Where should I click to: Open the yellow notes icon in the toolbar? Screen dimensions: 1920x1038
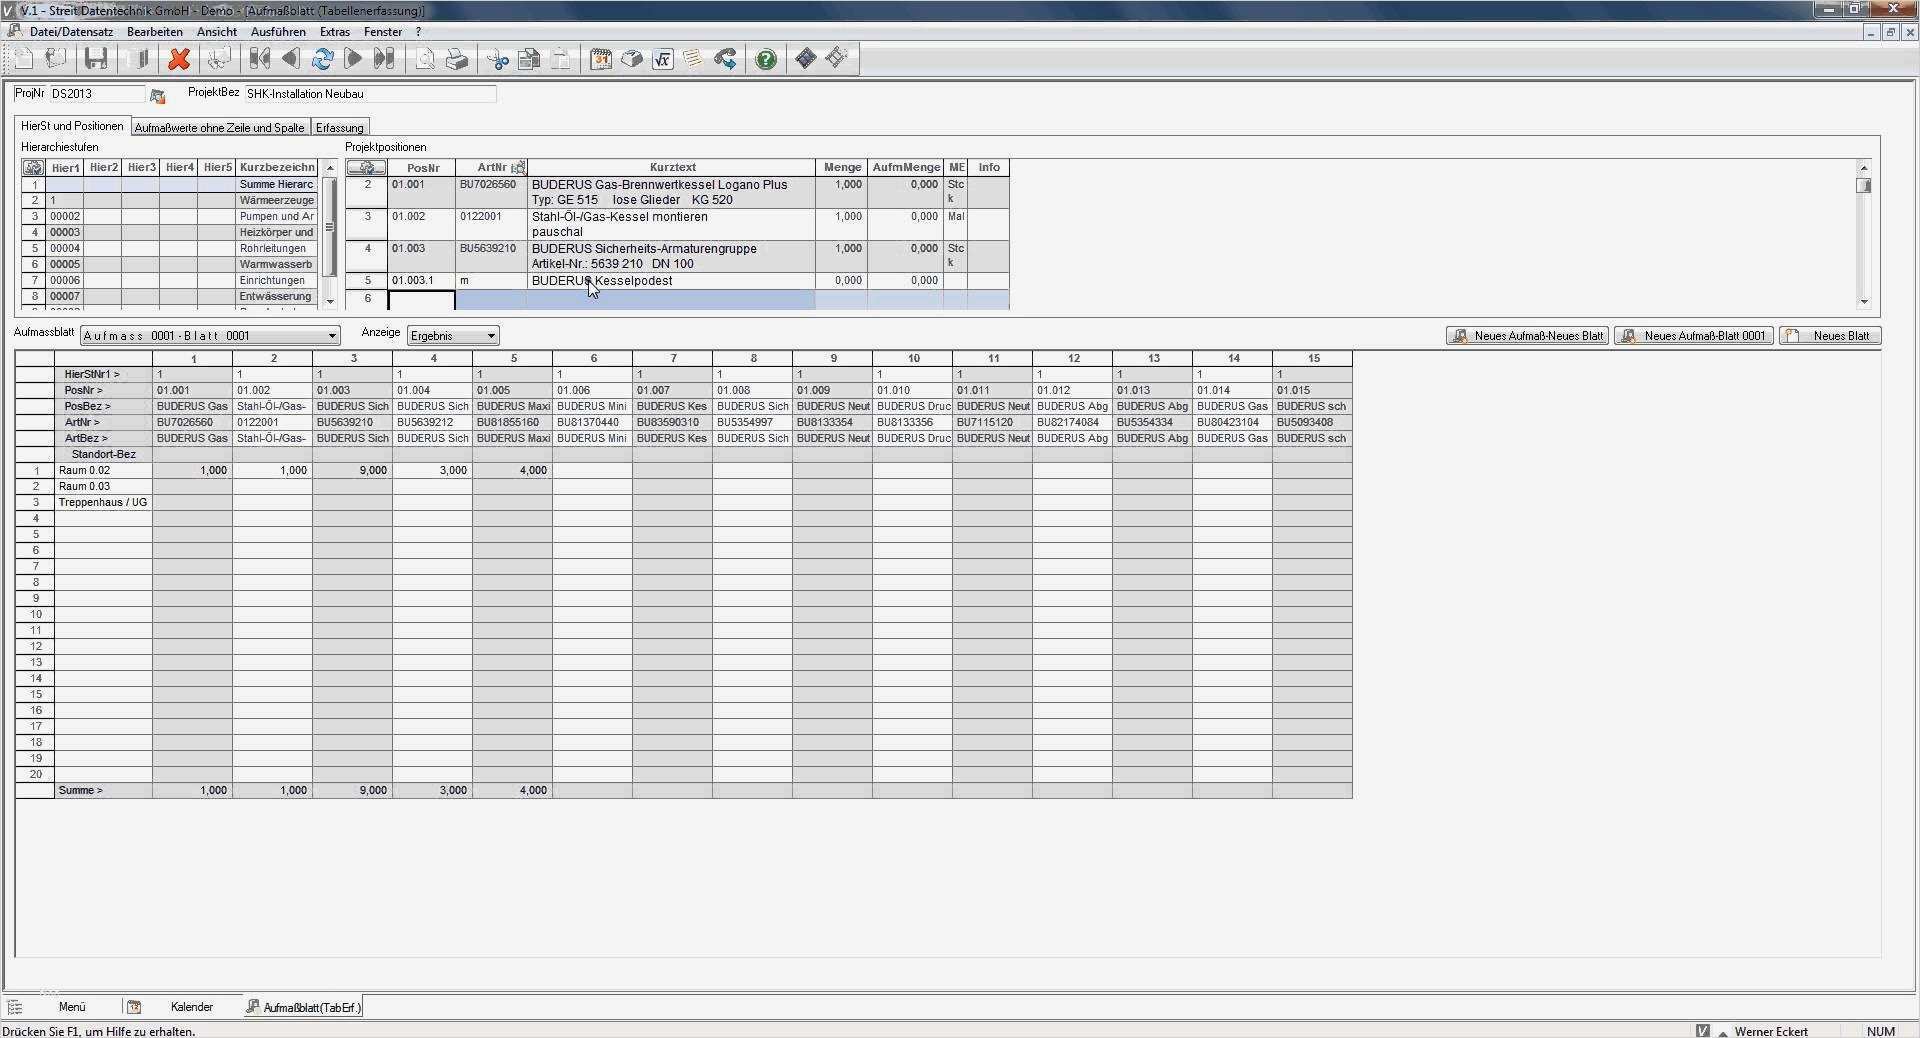693,59
